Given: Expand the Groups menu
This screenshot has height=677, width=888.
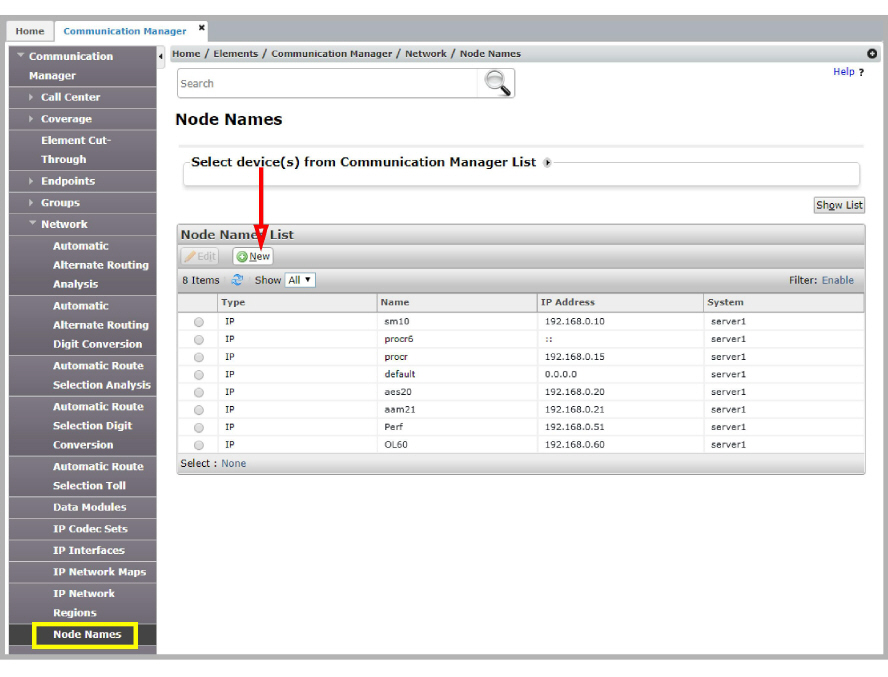Looking at the screenshot, I should click(x=31, y=203).
